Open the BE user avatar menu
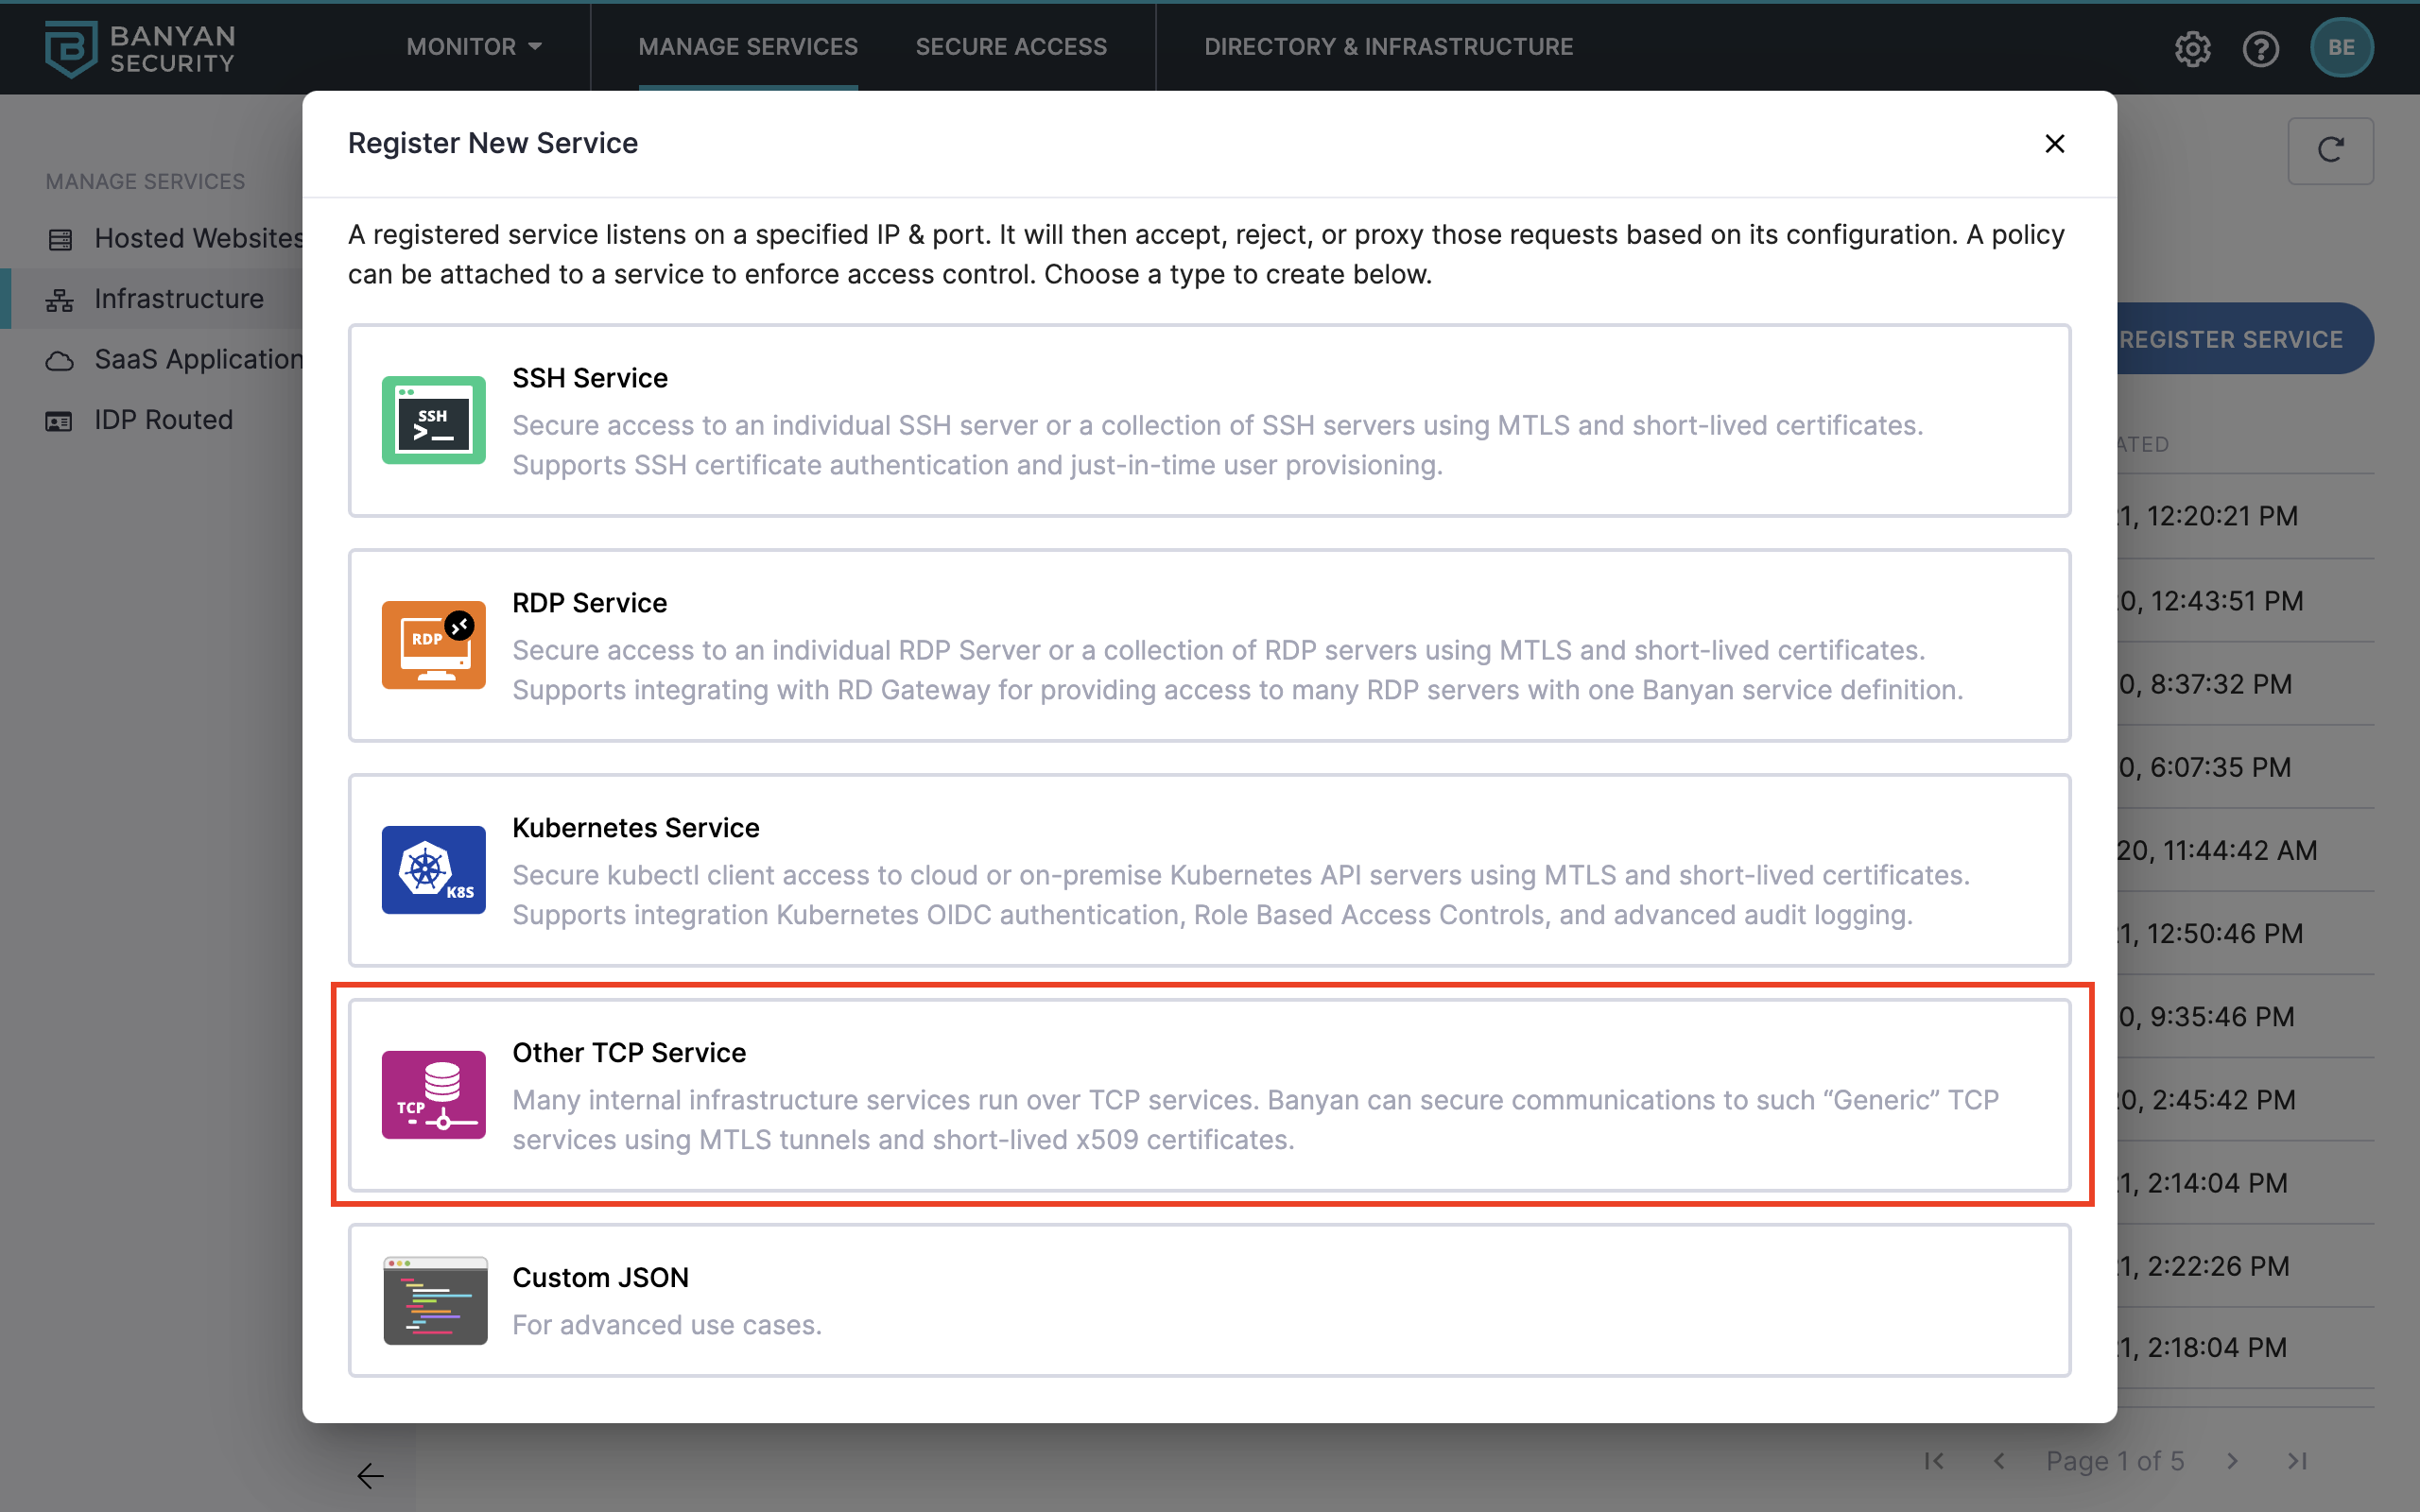 [2341, 48]
